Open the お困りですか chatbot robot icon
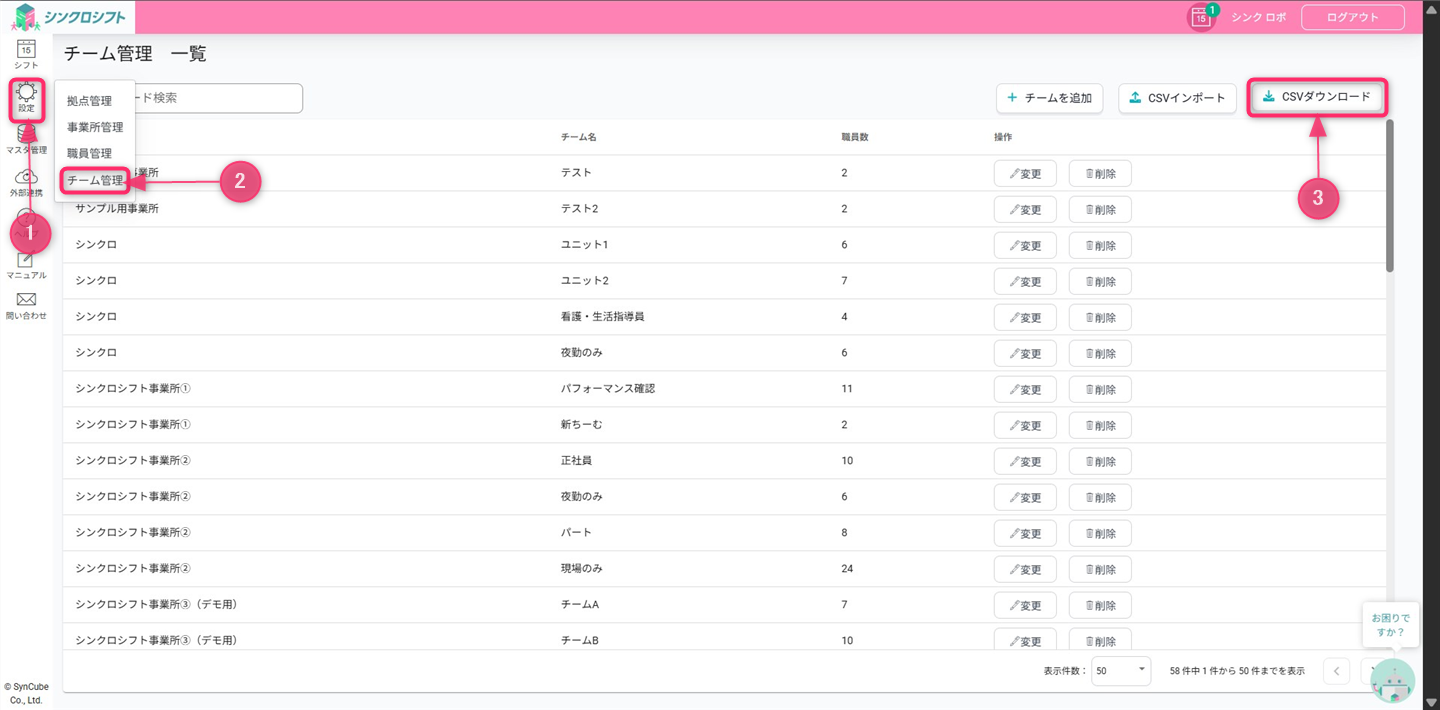This screenshot has height=710, width=1440. (1392, 679)
